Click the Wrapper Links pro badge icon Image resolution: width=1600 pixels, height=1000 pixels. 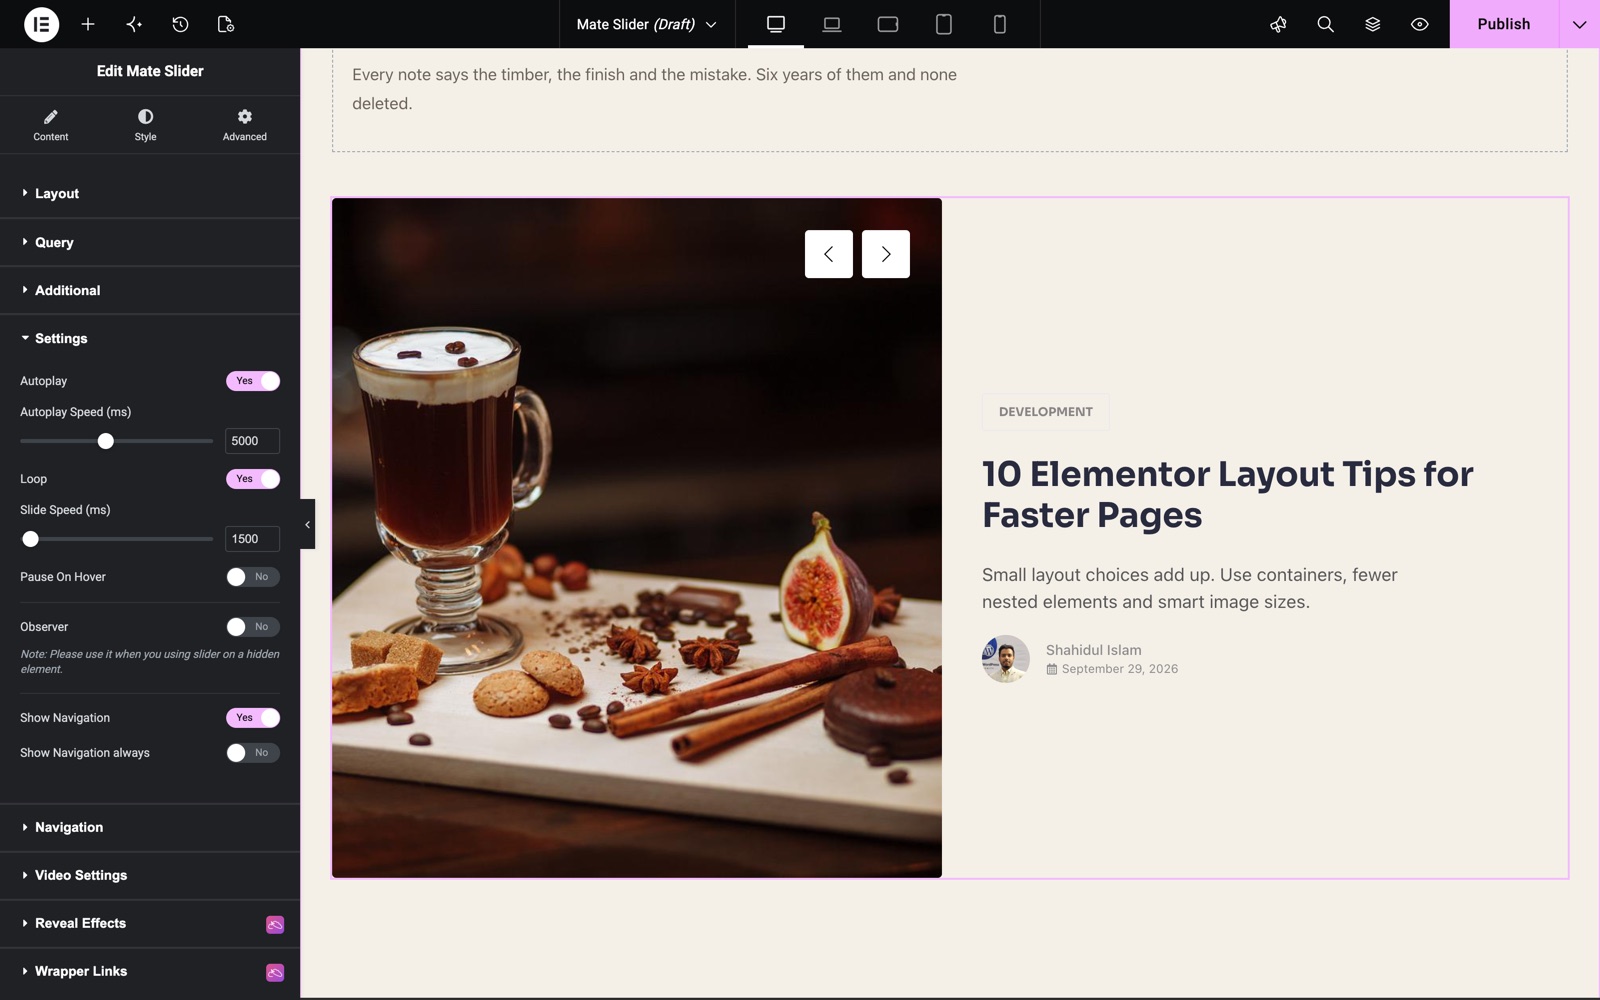coord(275,972)
